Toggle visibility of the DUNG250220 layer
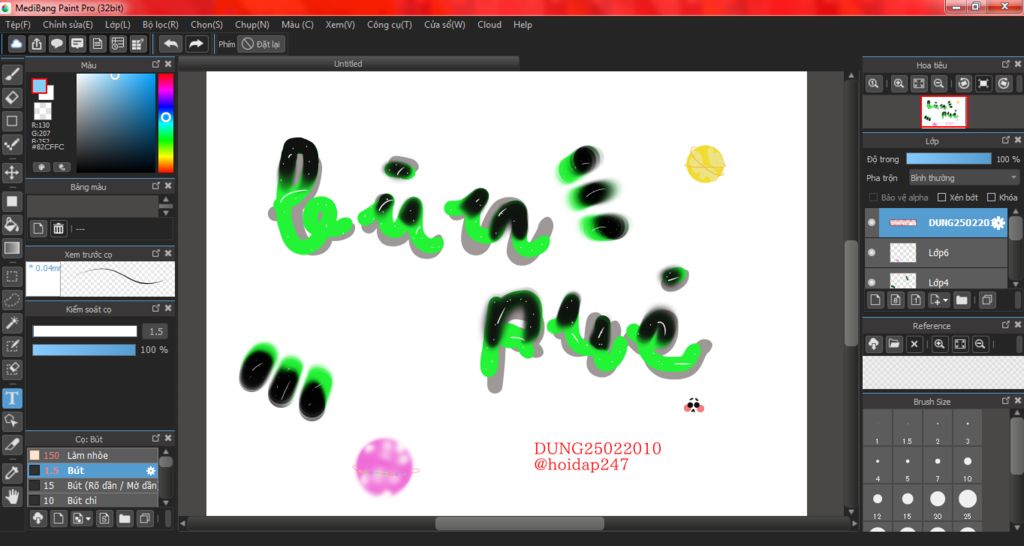The width and height of the screenshot is (1024, 546). (x=871, y=223)
